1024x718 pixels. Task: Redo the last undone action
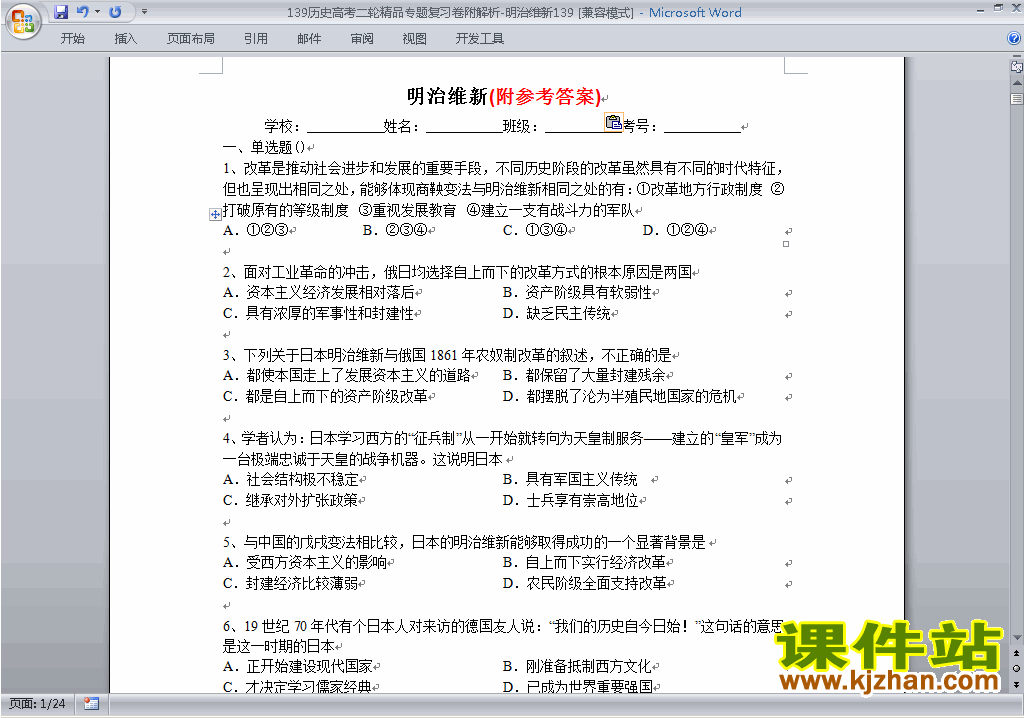coord(116,12)
